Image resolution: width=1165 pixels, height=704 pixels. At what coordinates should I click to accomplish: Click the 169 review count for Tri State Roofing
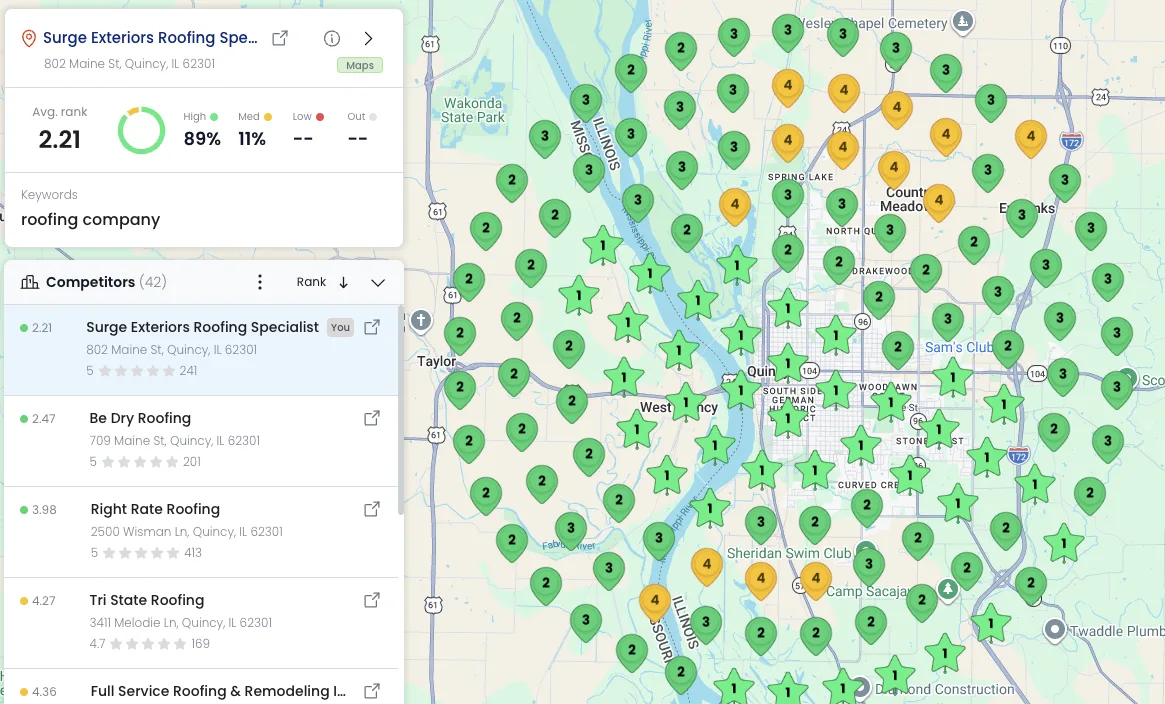point(201,644)
